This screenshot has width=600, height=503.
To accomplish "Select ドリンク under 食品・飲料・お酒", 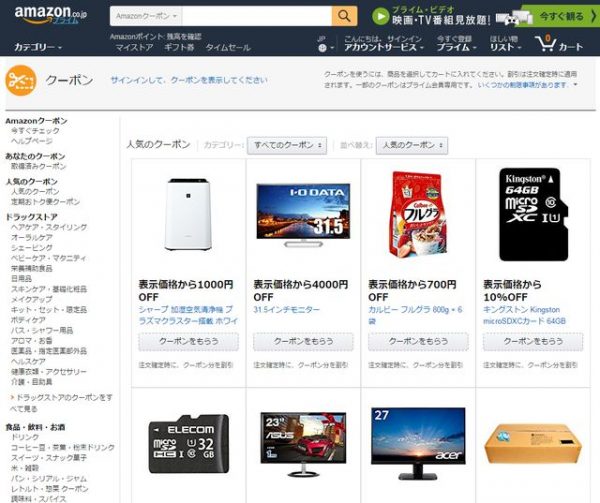I will tap(25, 437).
